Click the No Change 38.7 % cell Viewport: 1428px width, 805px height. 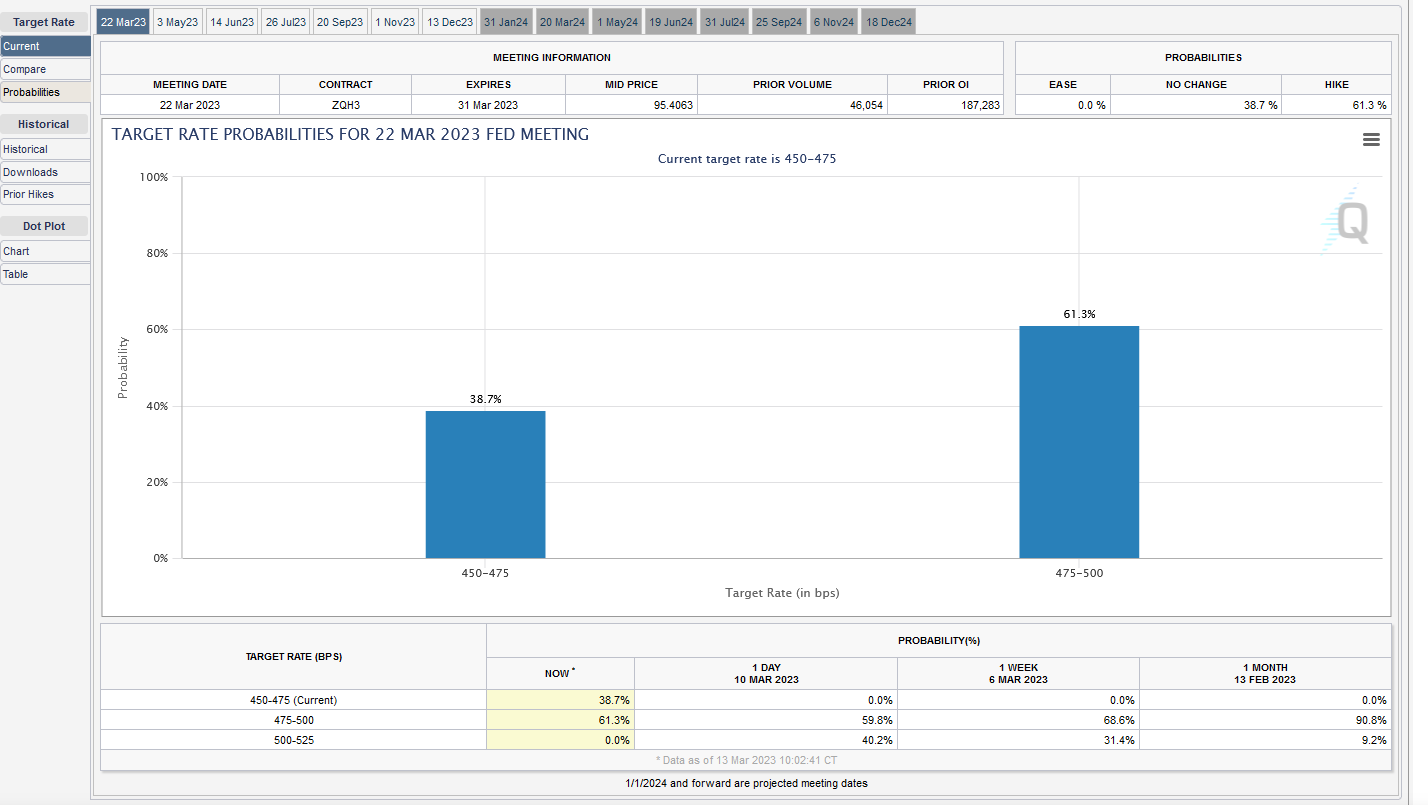pyautogui.click(x=1196, y=105)
